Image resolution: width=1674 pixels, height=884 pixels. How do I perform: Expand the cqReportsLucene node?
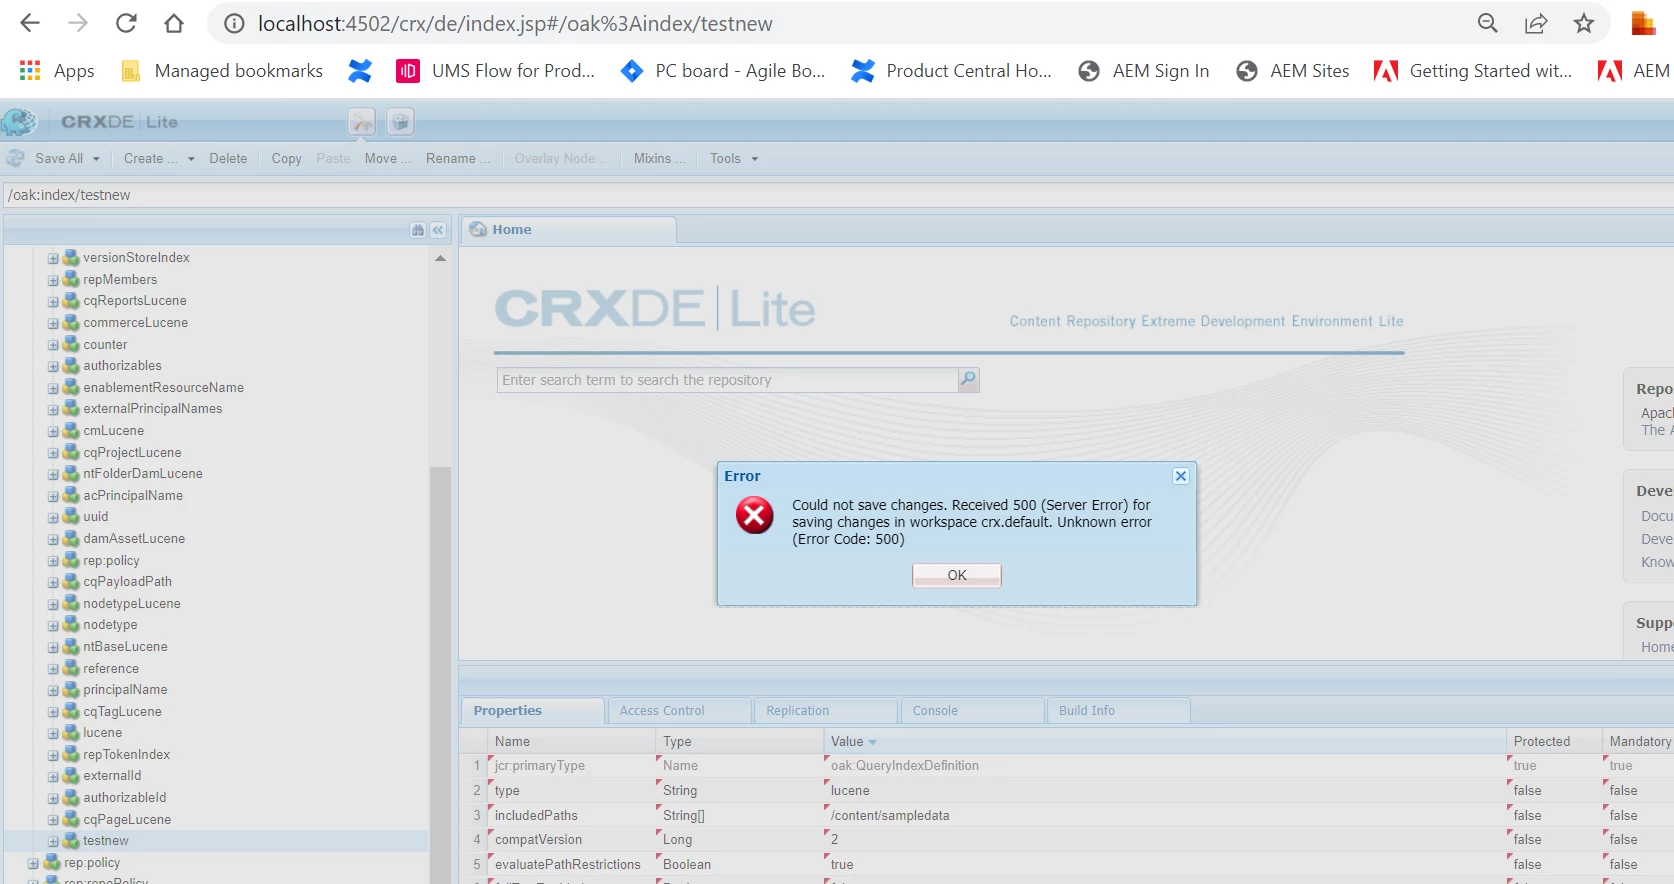coord(53,301)
